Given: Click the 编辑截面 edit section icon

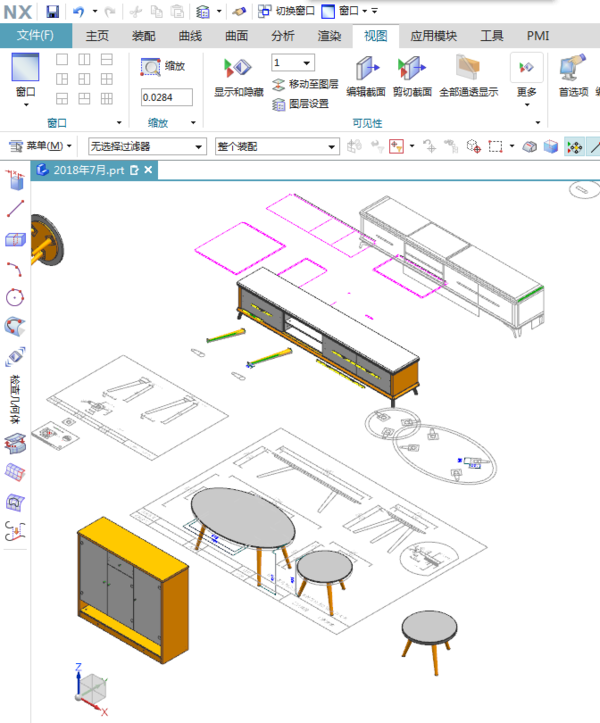Looking at the screenshot, I should click(366, 77).
